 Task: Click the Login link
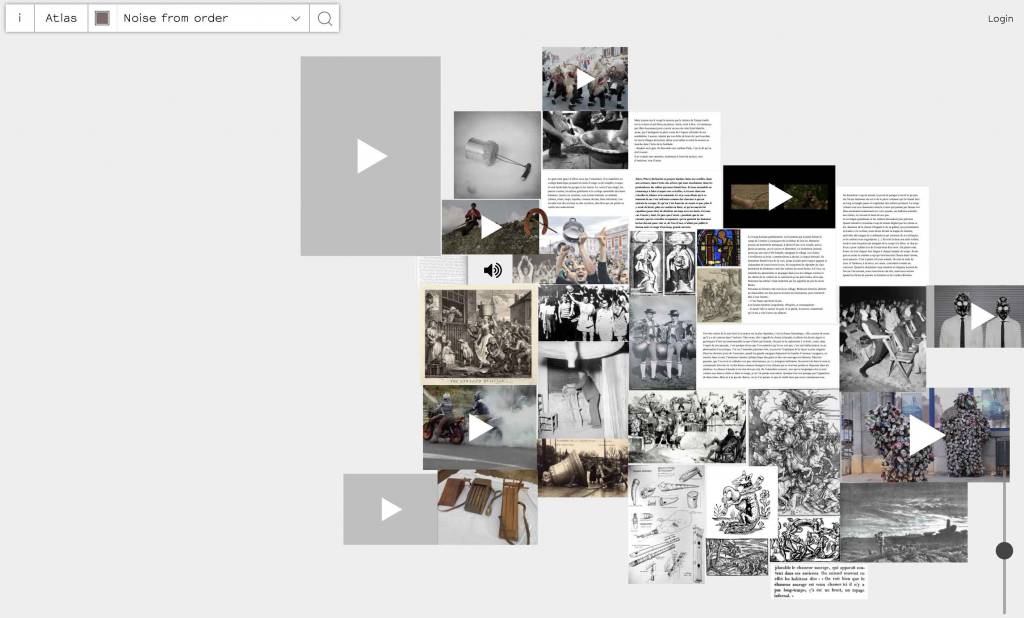tap(1000, 18)
